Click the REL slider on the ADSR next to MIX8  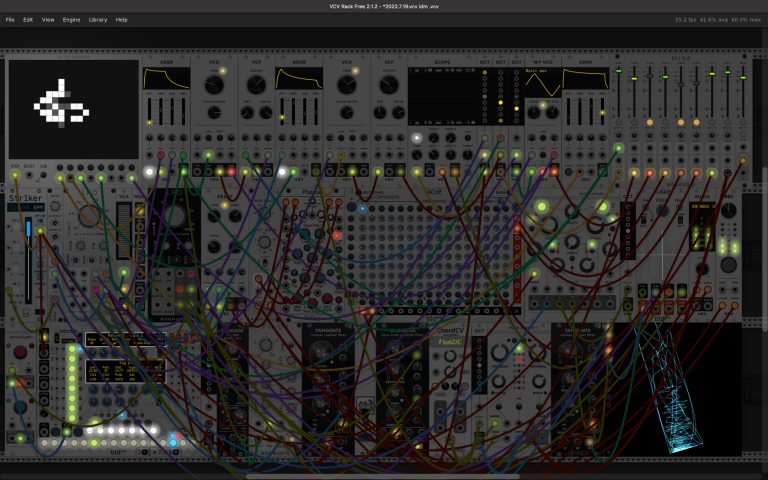tap(602, 111)
